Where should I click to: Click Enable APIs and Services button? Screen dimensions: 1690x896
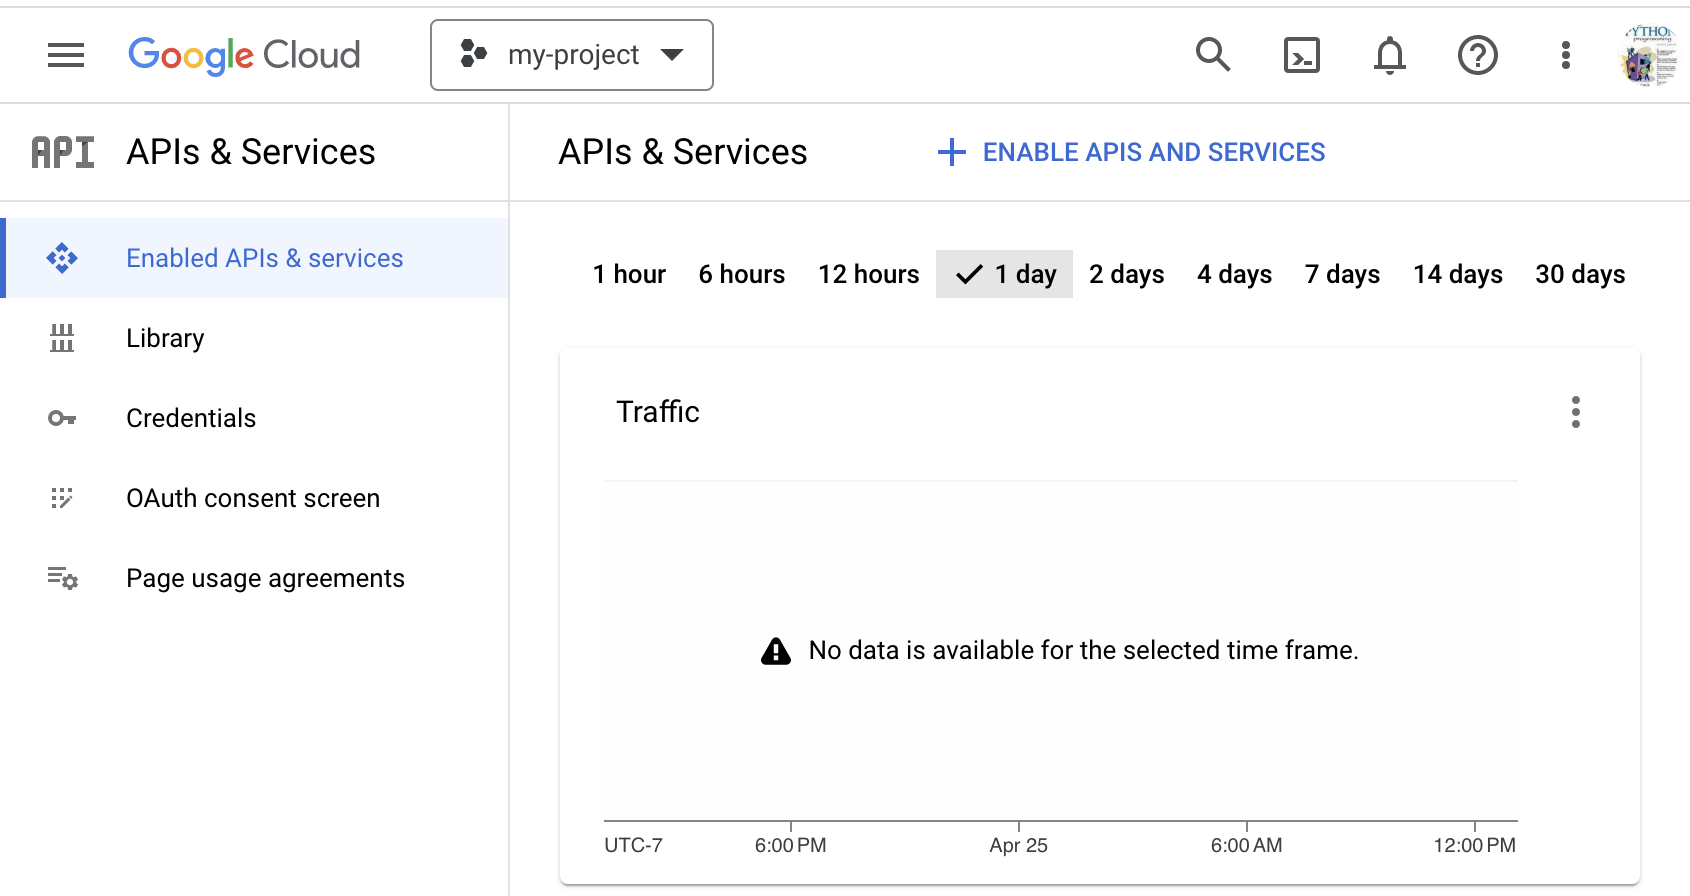[1131, 152]
